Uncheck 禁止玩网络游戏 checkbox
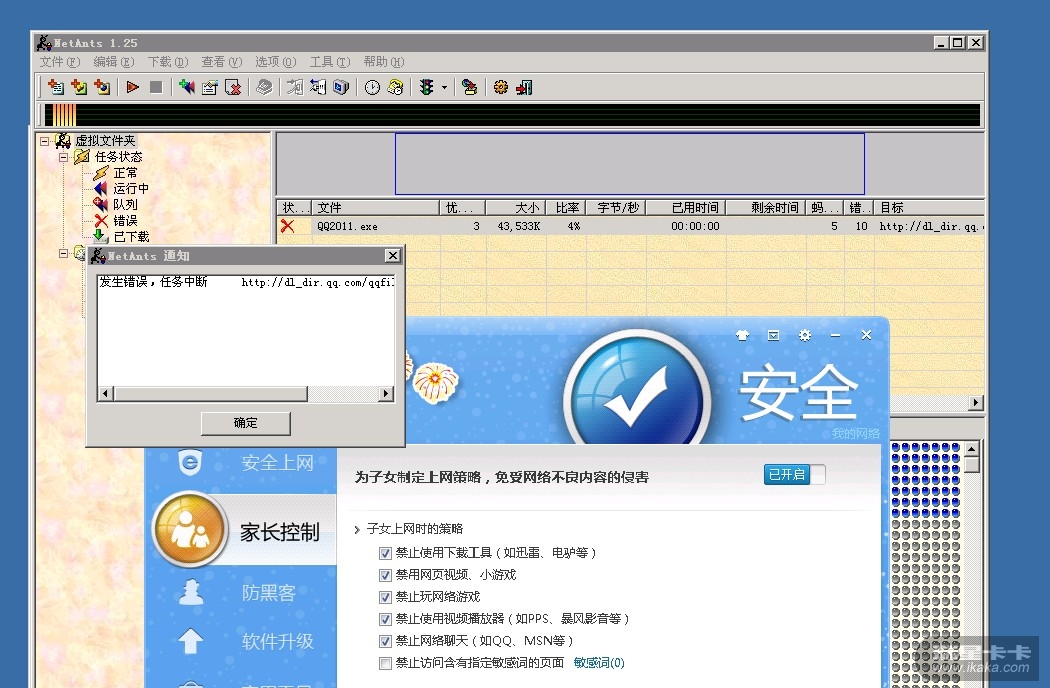Viewport: 1050px width, 688px height. pyautogui.click(x=385, y=598)
